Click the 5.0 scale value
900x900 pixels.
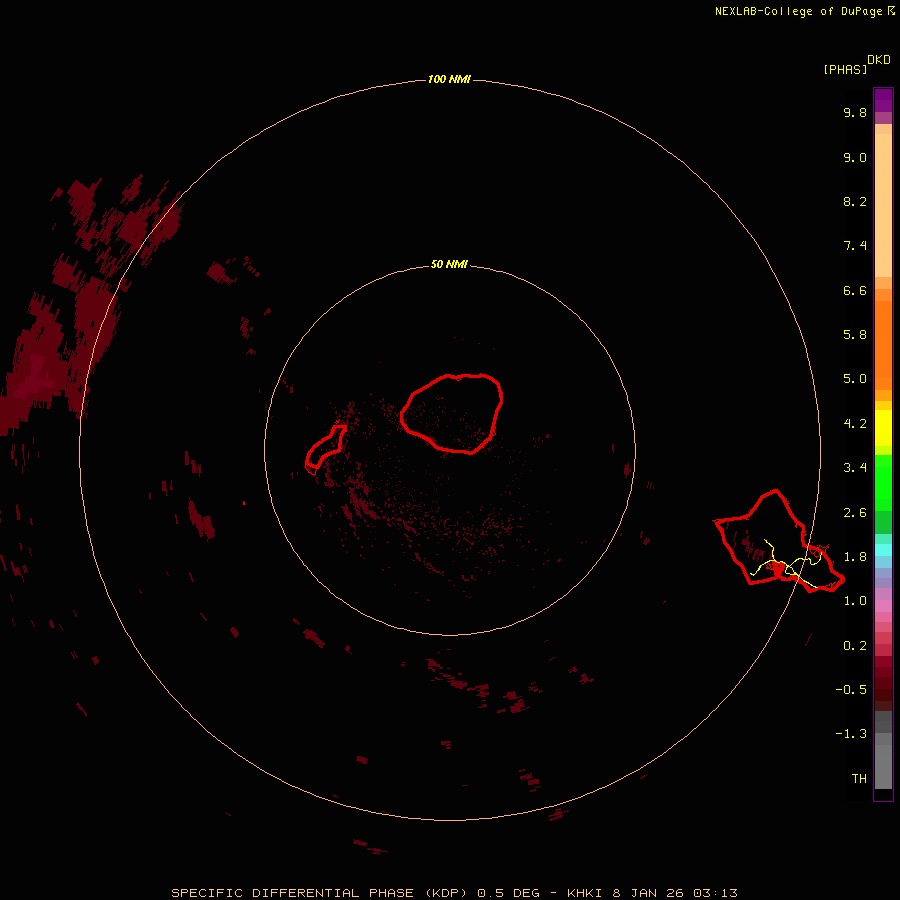click(855, 379)
